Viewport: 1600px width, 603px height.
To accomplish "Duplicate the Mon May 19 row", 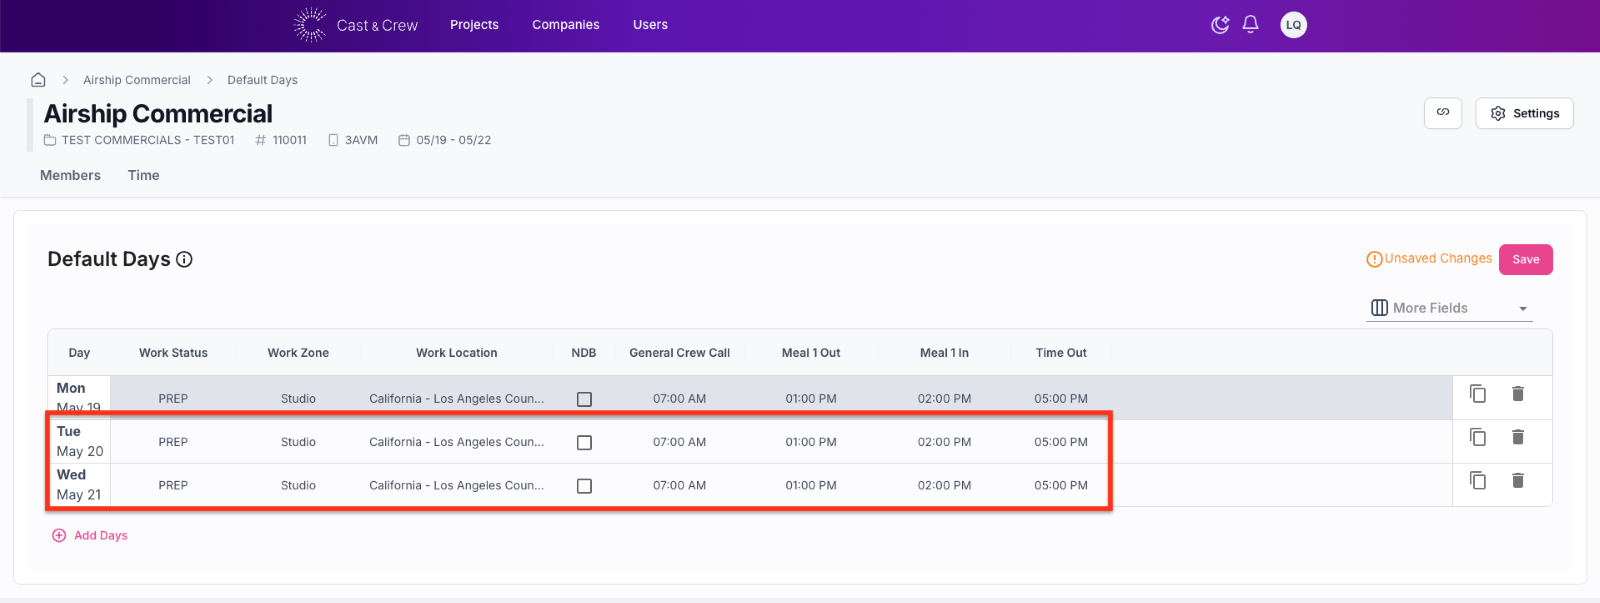I will tap(1478, 394).
